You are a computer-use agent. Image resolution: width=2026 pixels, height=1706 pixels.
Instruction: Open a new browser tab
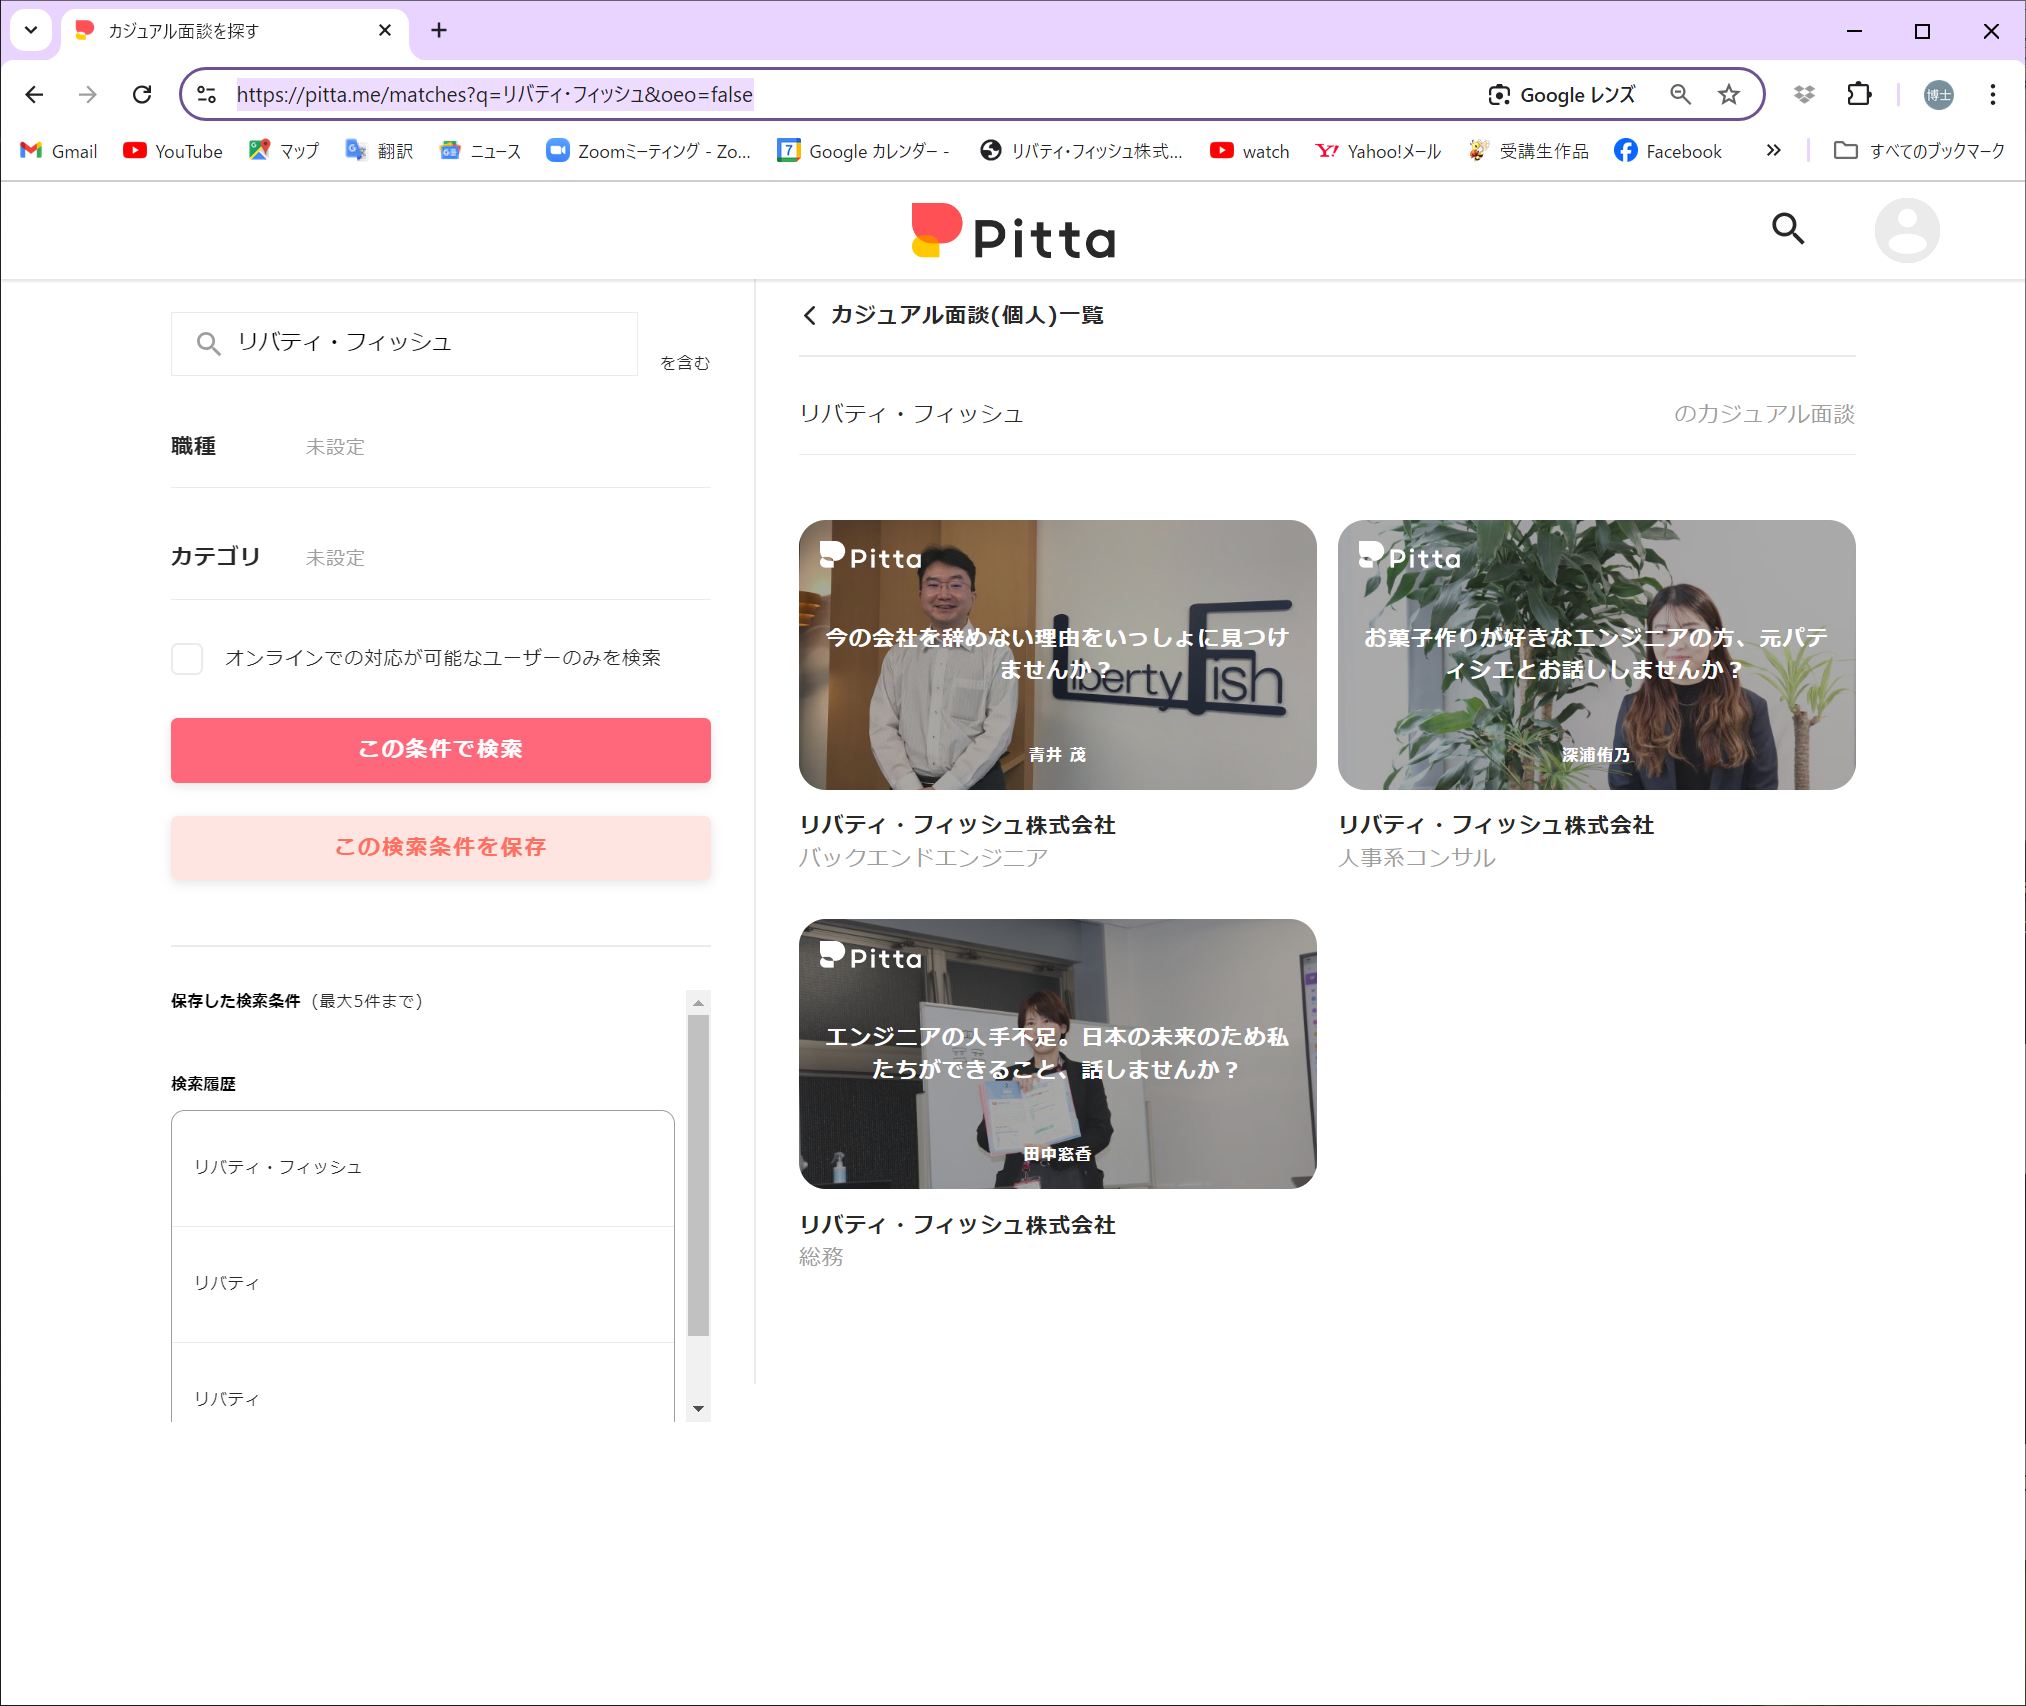(439, 30)
